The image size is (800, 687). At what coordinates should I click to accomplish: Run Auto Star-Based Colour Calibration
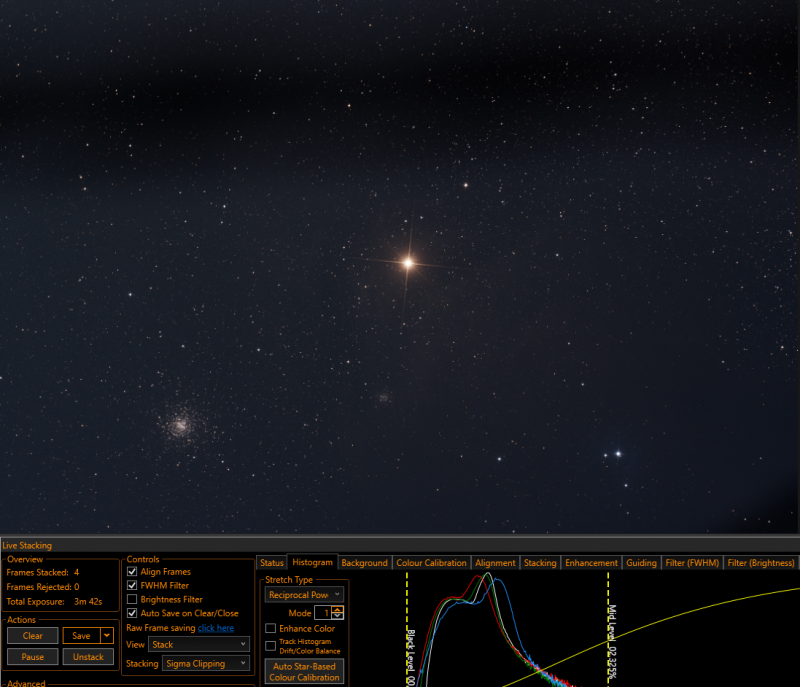tap(304, 671)
